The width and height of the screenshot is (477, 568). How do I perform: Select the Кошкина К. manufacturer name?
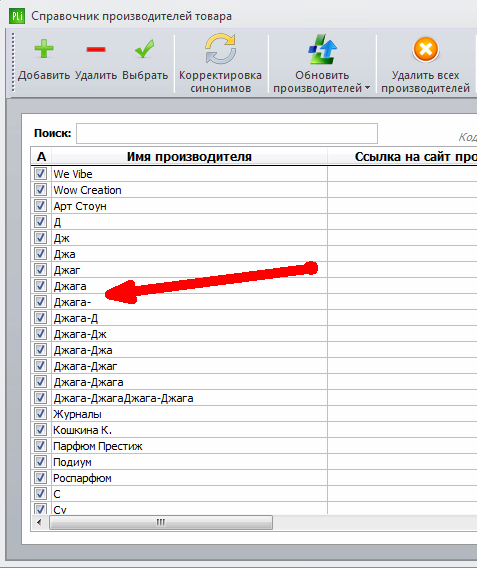click(83, 430)
